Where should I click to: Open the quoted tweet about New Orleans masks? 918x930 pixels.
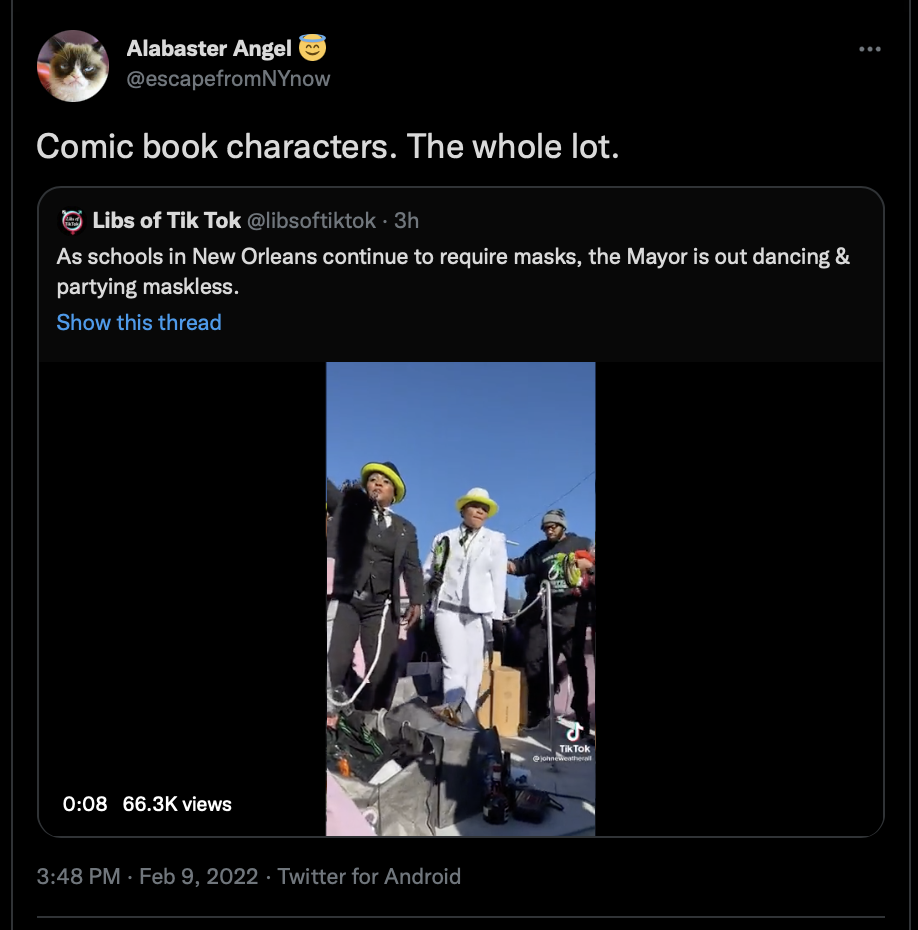click(x=453, y=270)
